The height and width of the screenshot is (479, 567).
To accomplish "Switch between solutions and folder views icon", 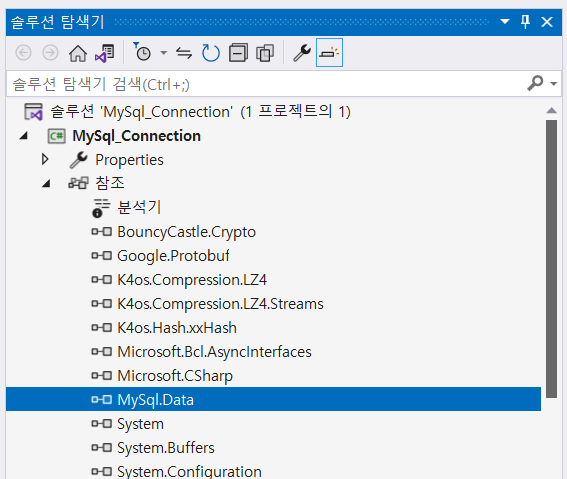I will point(105,53).
